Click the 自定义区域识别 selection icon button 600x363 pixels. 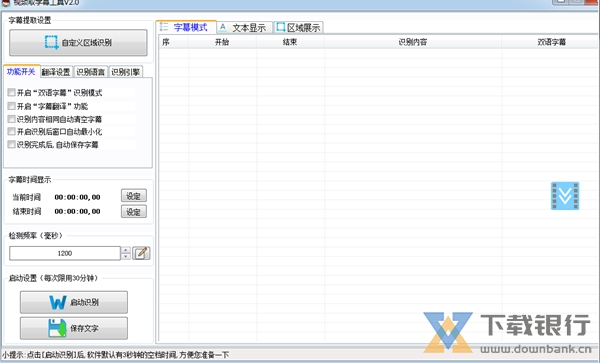point(51,42)
